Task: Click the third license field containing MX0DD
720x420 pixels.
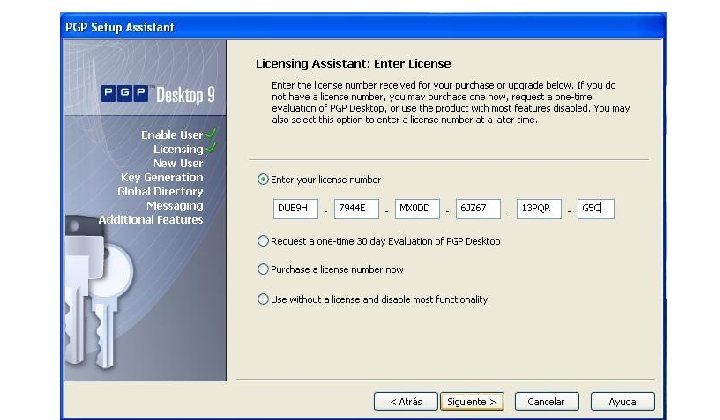Action: coord(417,209)
